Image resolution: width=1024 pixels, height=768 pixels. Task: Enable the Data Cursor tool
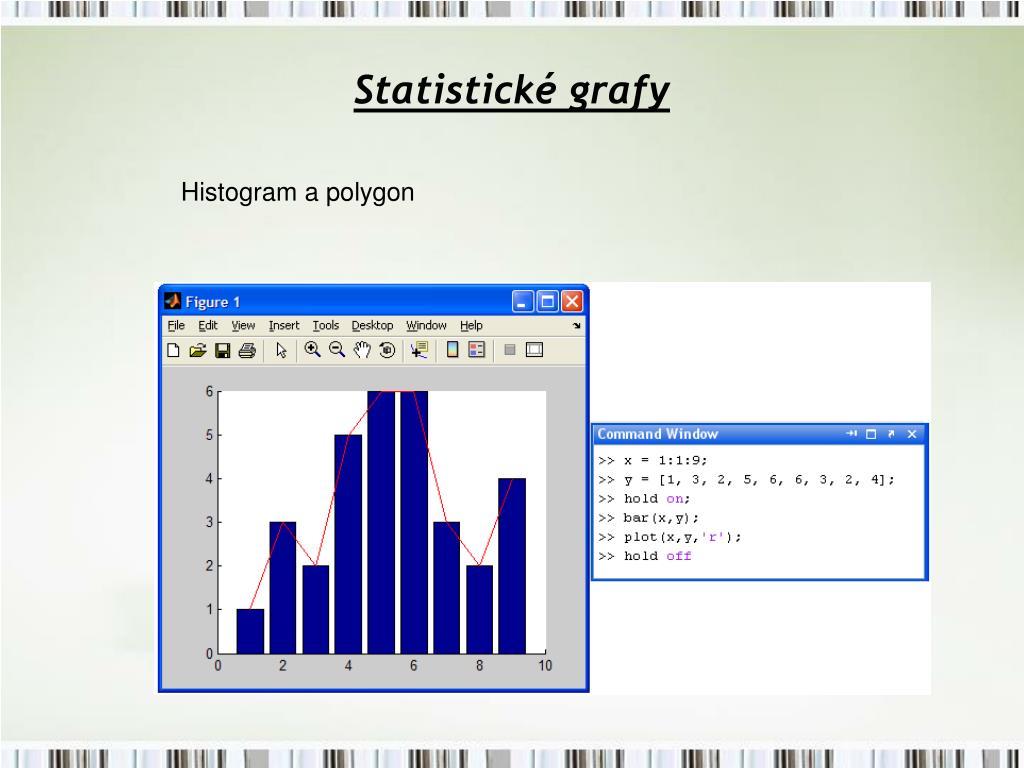click(x=419, y=350)
